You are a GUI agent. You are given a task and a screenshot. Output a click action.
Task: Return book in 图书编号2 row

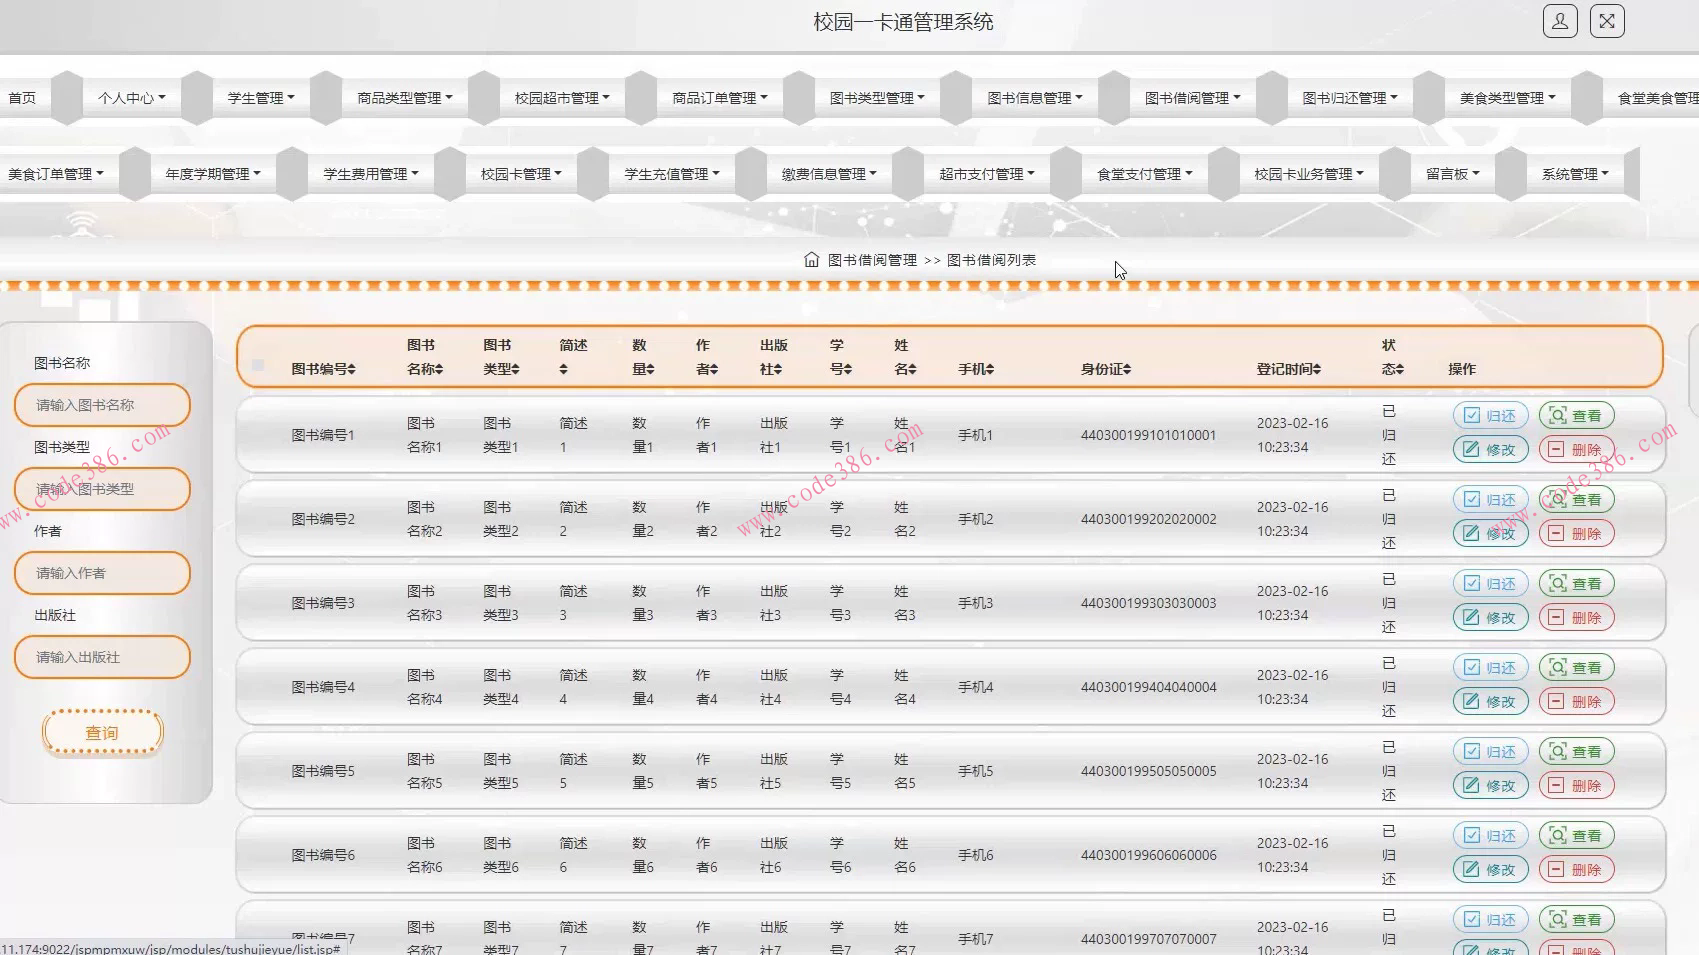[1490, 500]
